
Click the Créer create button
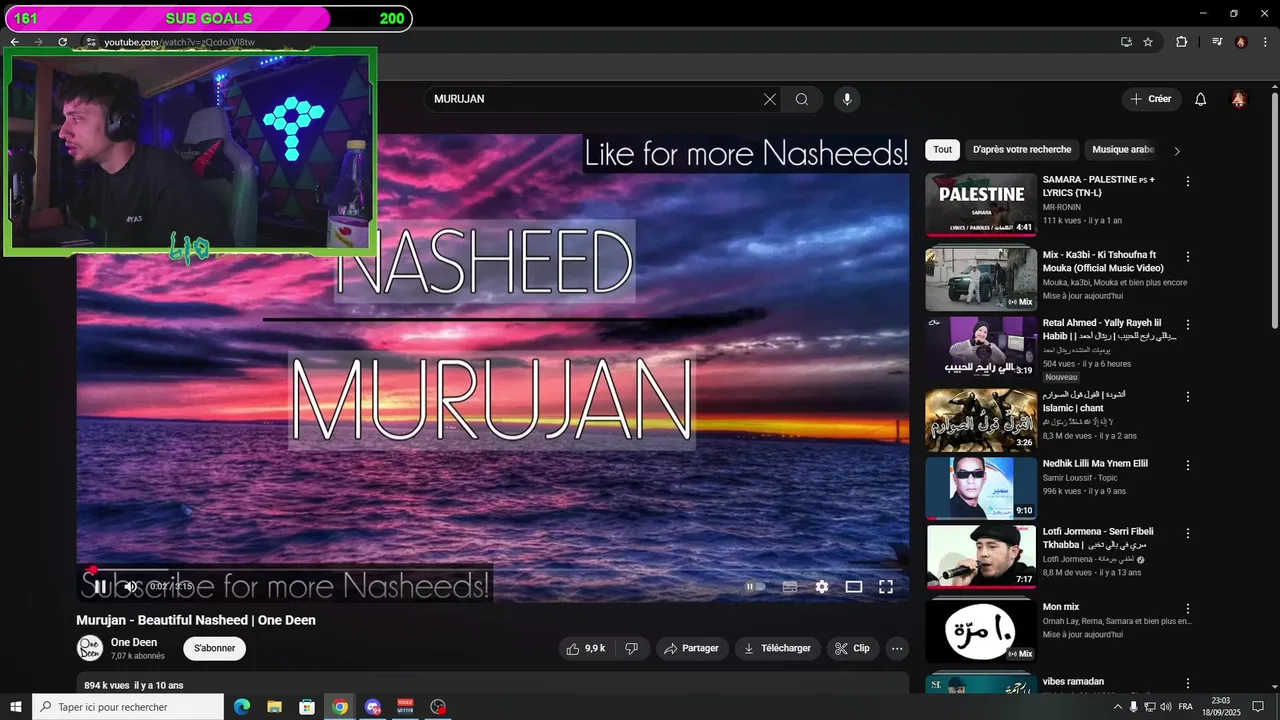point(1151,99)
